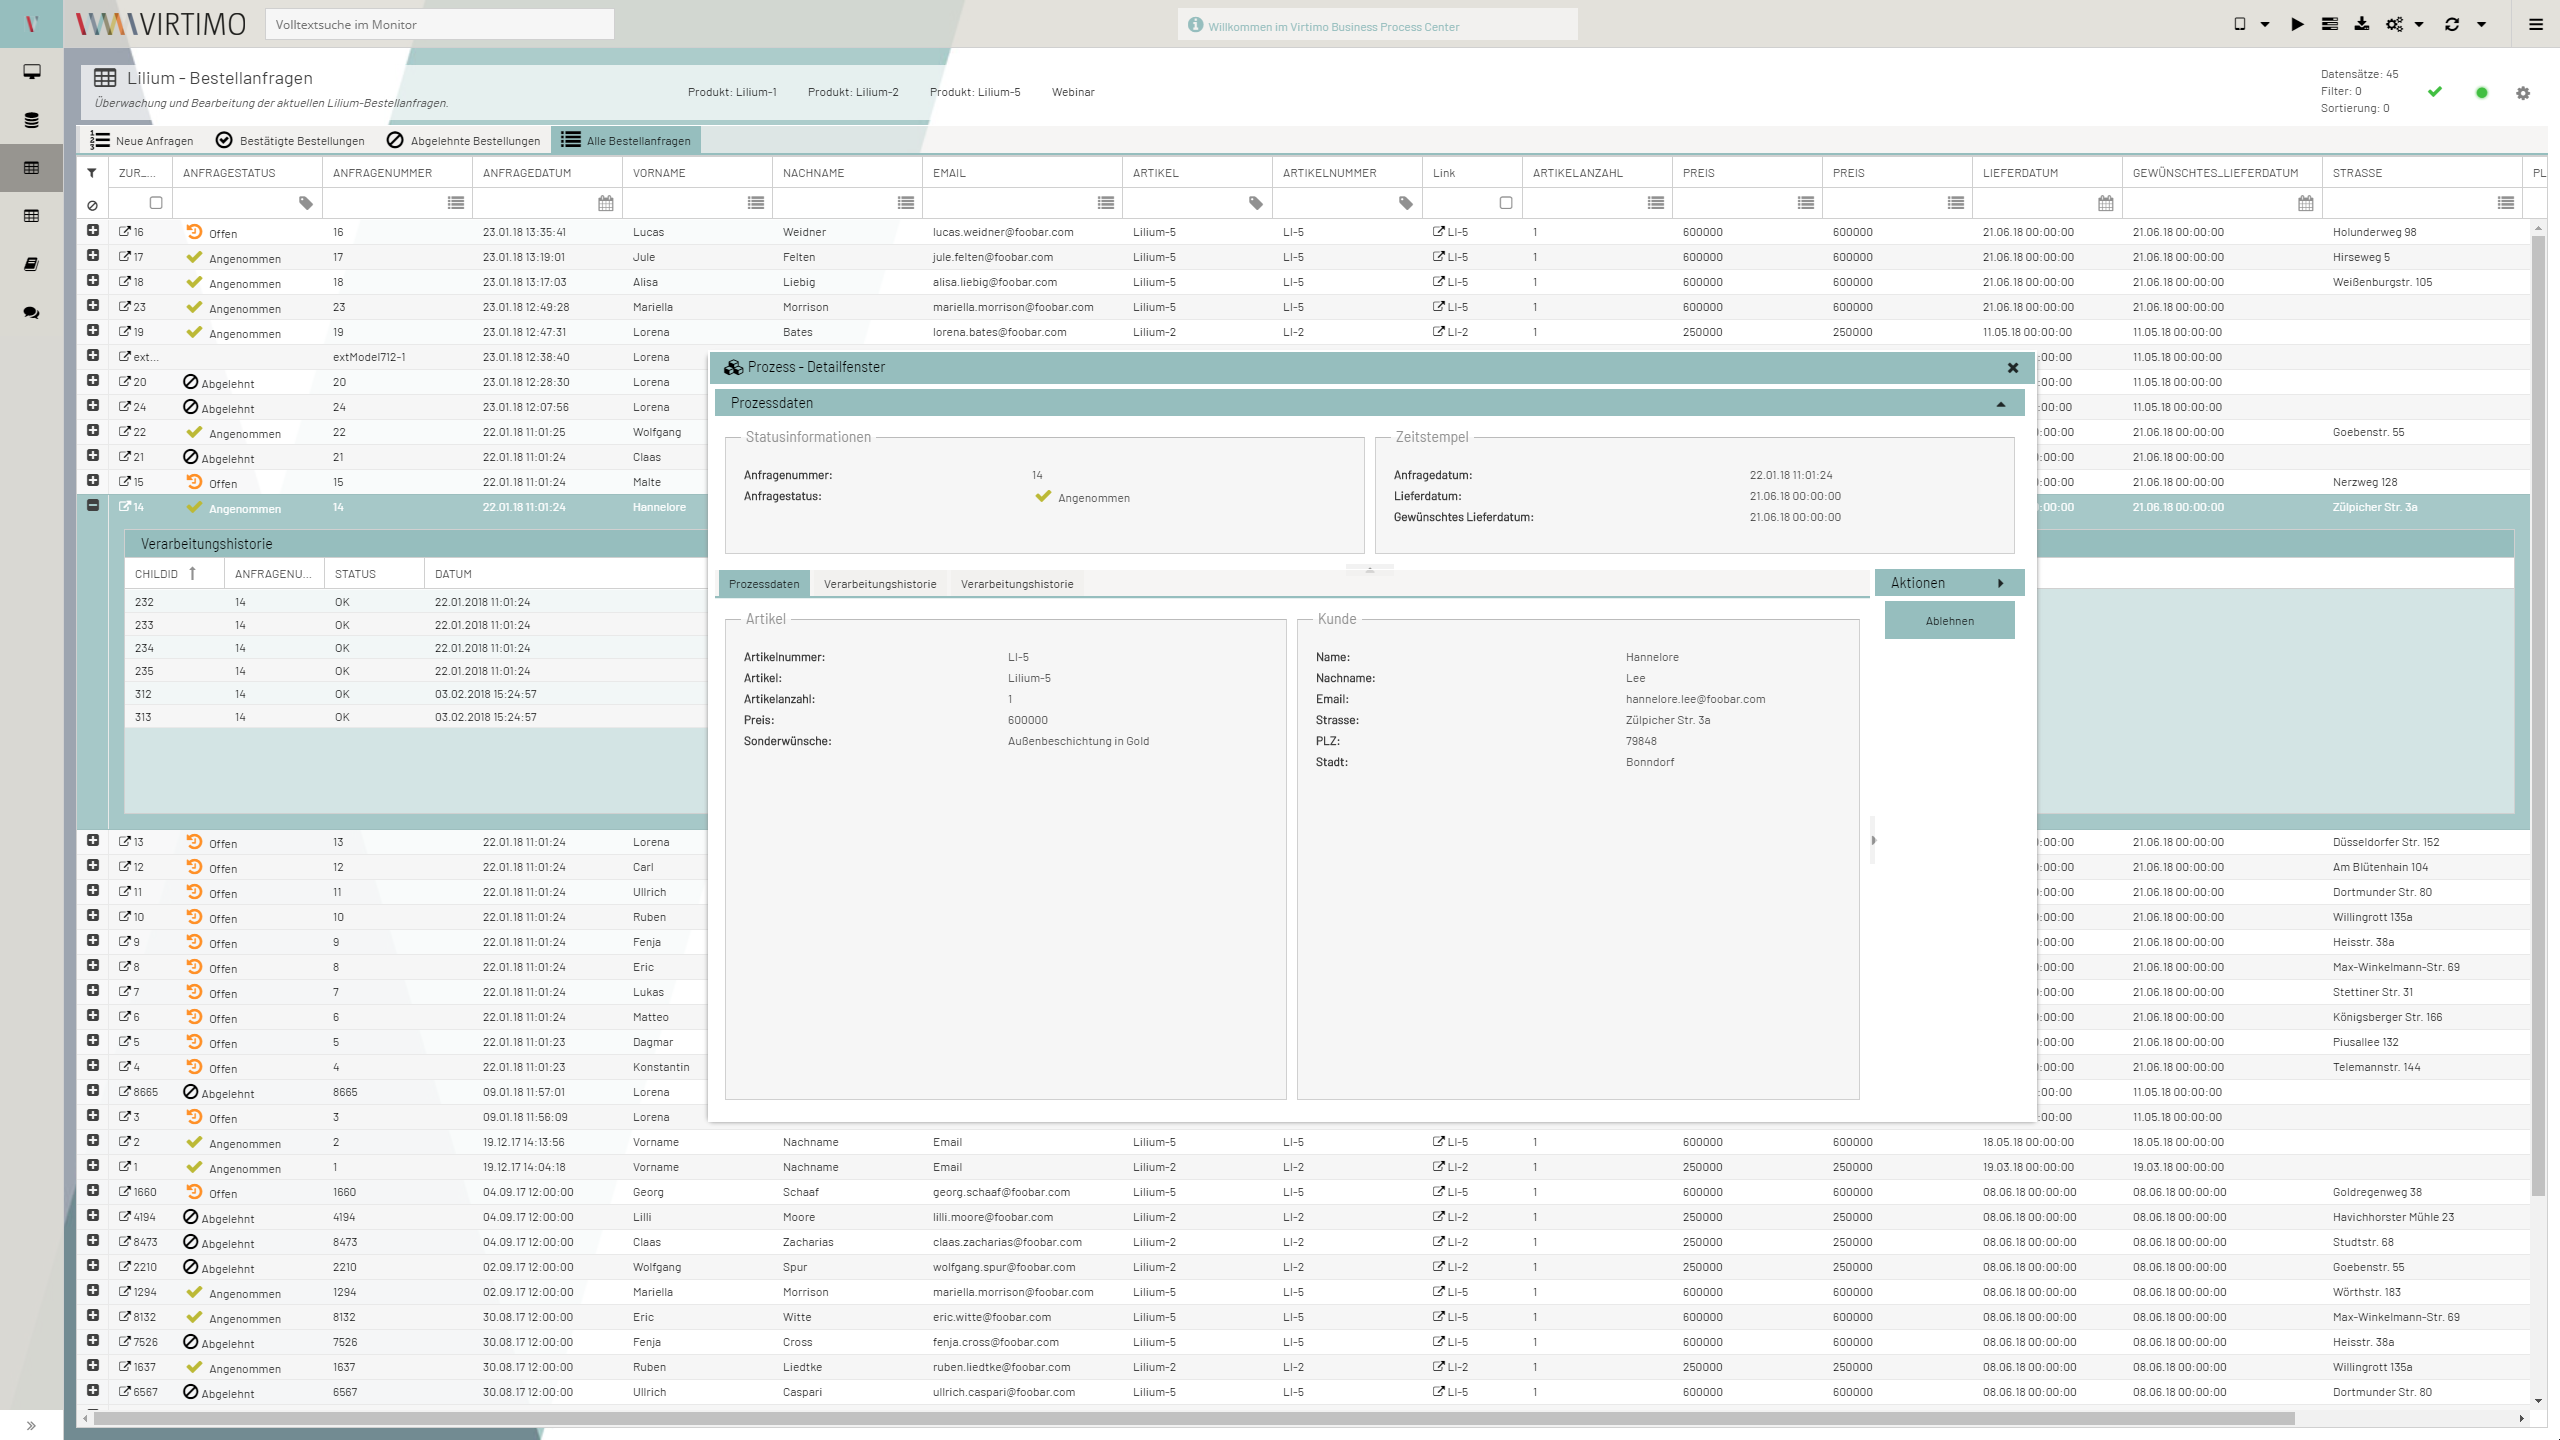Click the play icon in top toolbar
This screenshot has width=2560, height=1440.
pos(2297,24)
